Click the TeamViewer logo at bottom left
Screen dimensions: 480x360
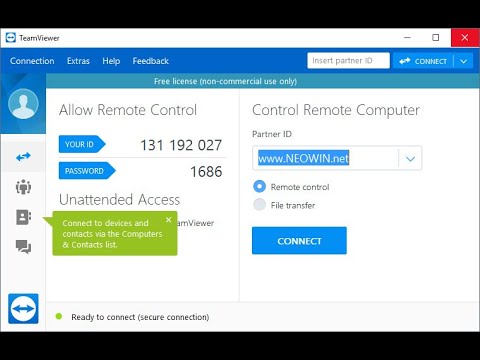(23, 309)
